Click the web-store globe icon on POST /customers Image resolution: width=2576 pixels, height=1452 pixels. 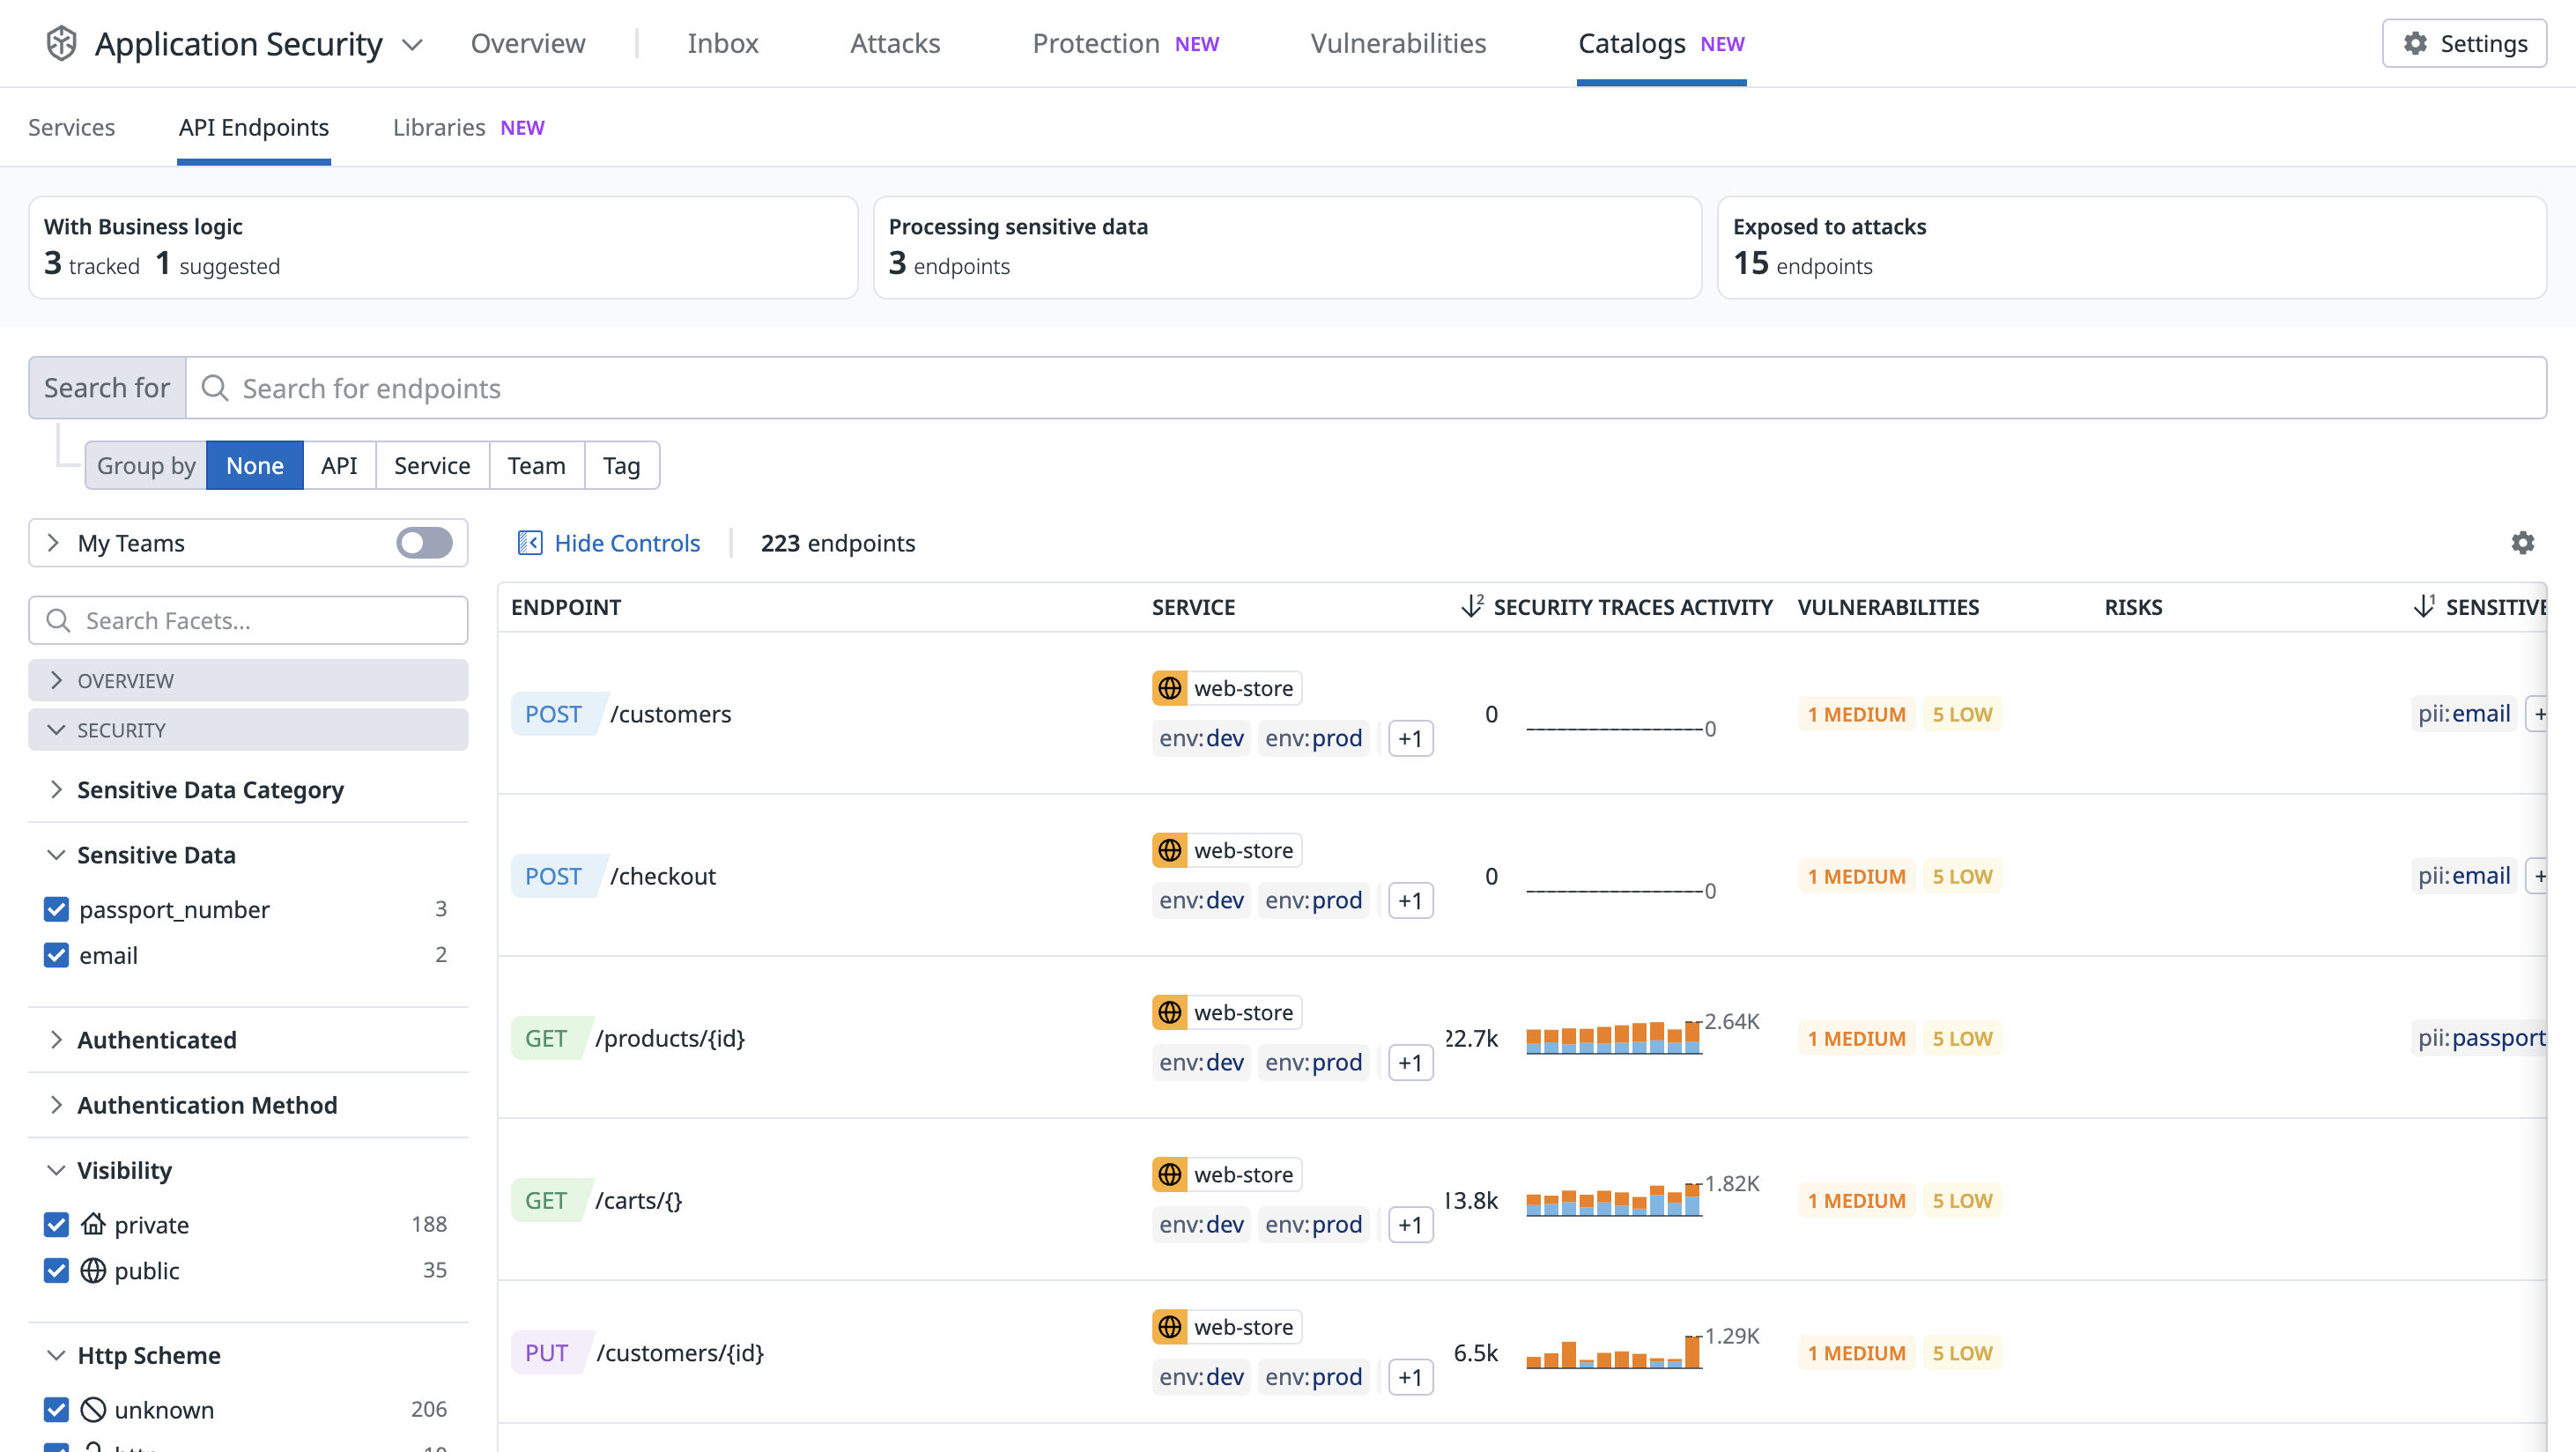(x=1170, y=687)
